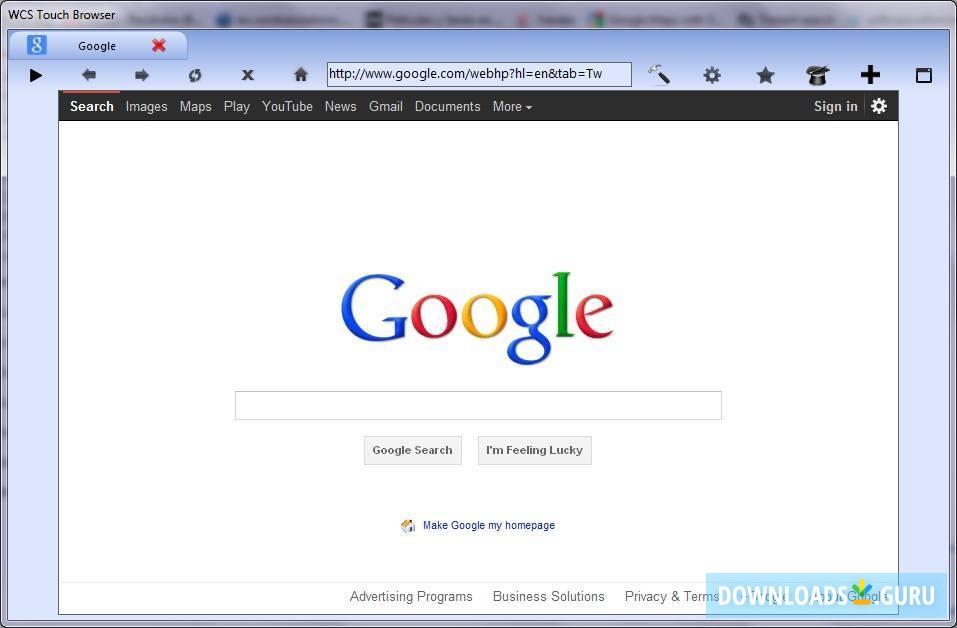Reload the page with the refresh icon
The width and height of the screenshot is (957, 628).
[195, 74]
